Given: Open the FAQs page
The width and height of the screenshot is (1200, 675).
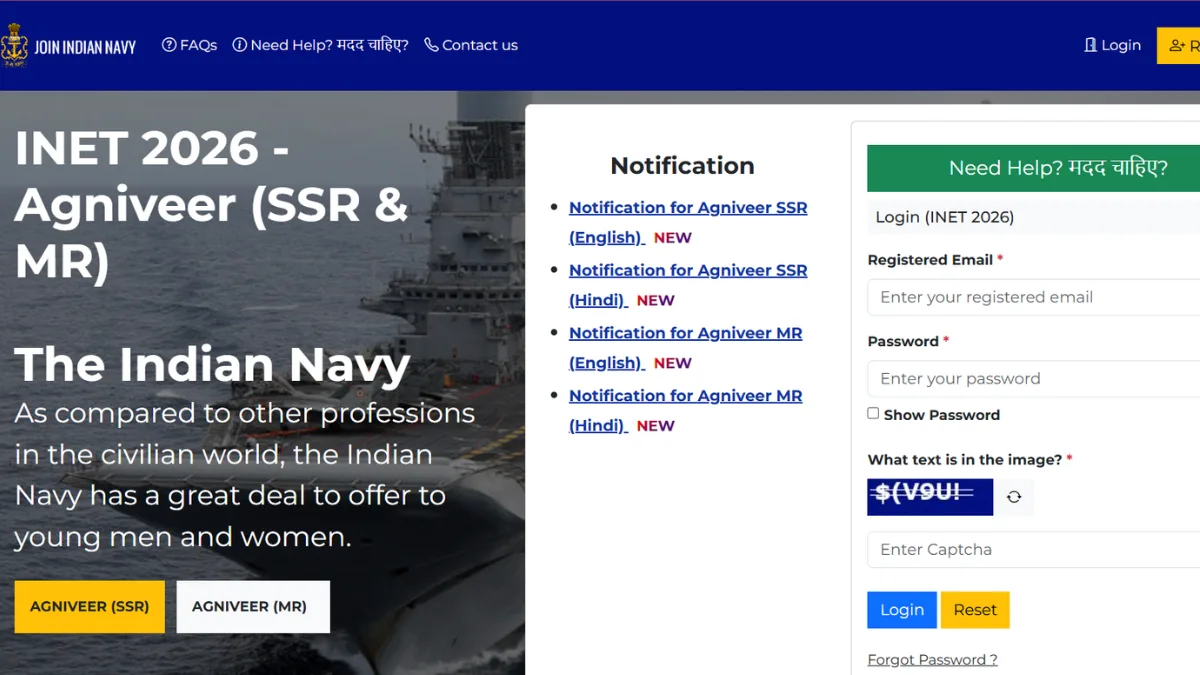Looking at the screenshot, I should pyautogui.click(x=190, y=45).
